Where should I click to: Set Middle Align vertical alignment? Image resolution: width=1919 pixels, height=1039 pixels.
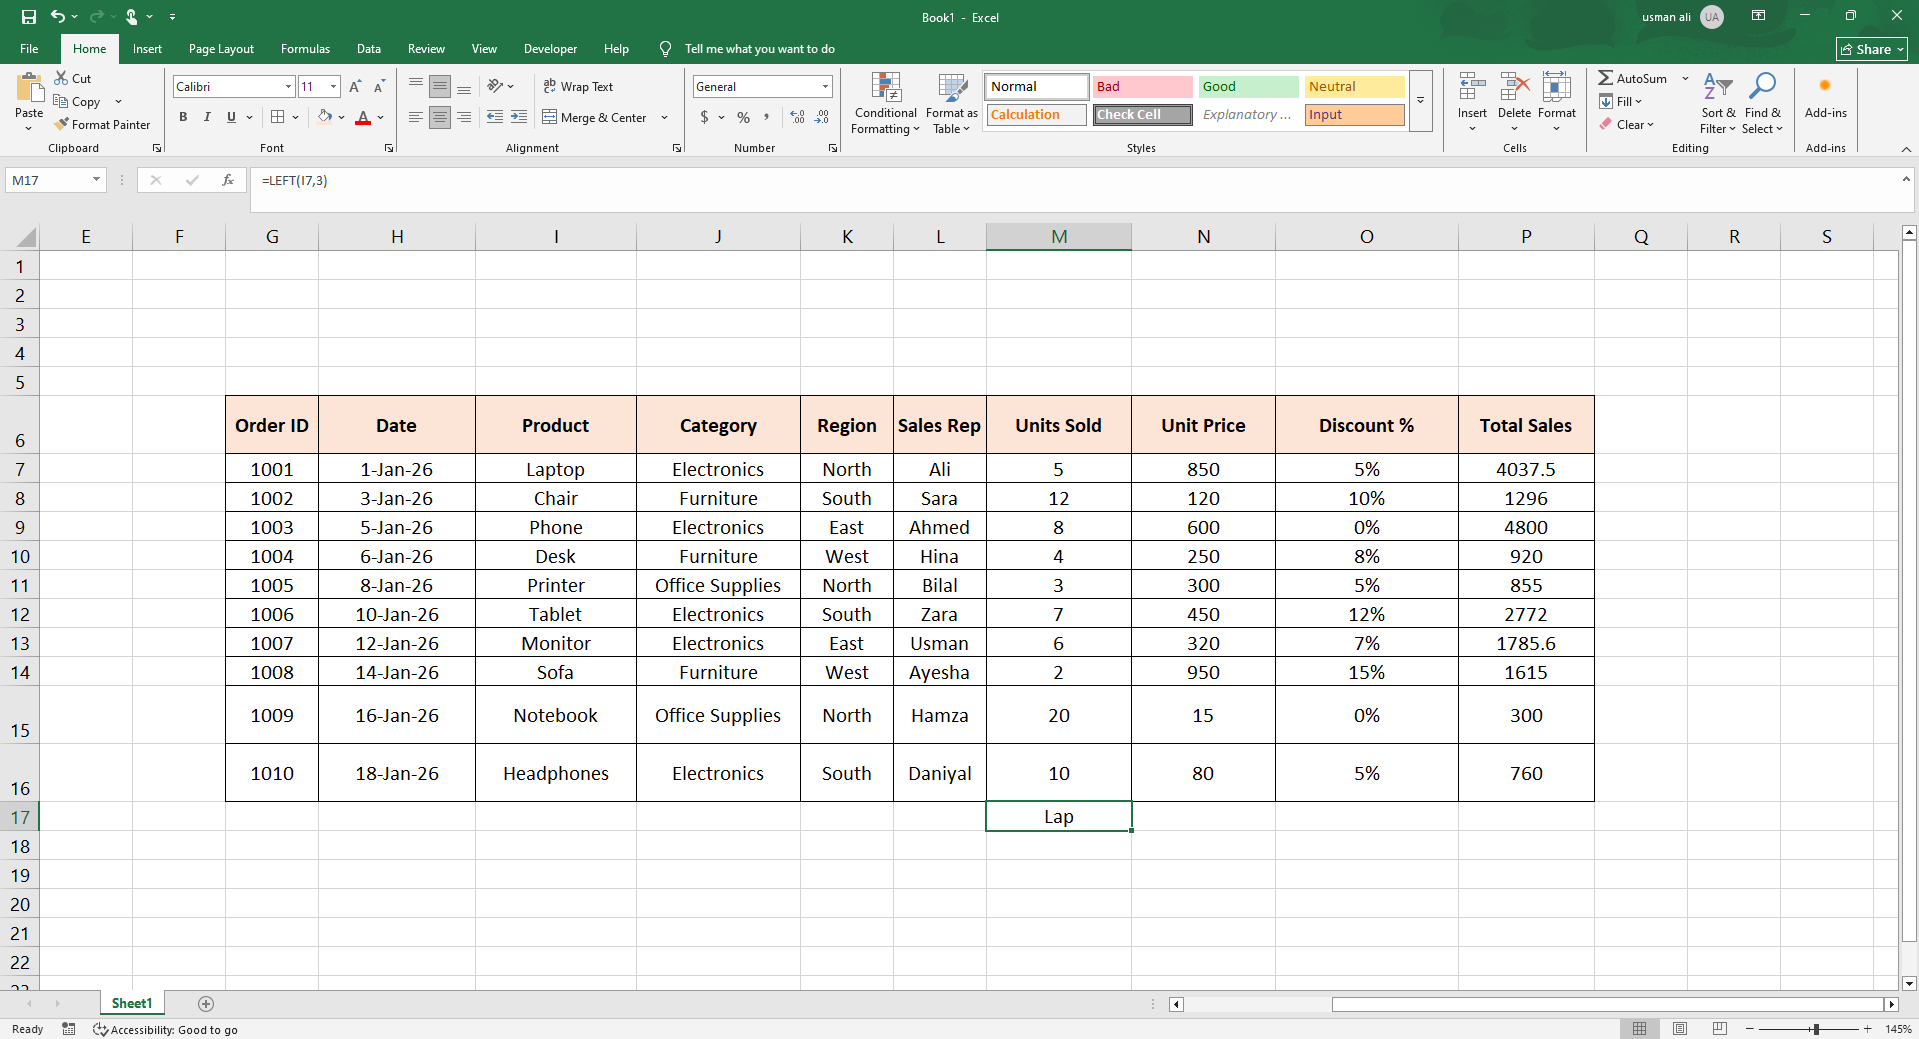pos(440,87)
